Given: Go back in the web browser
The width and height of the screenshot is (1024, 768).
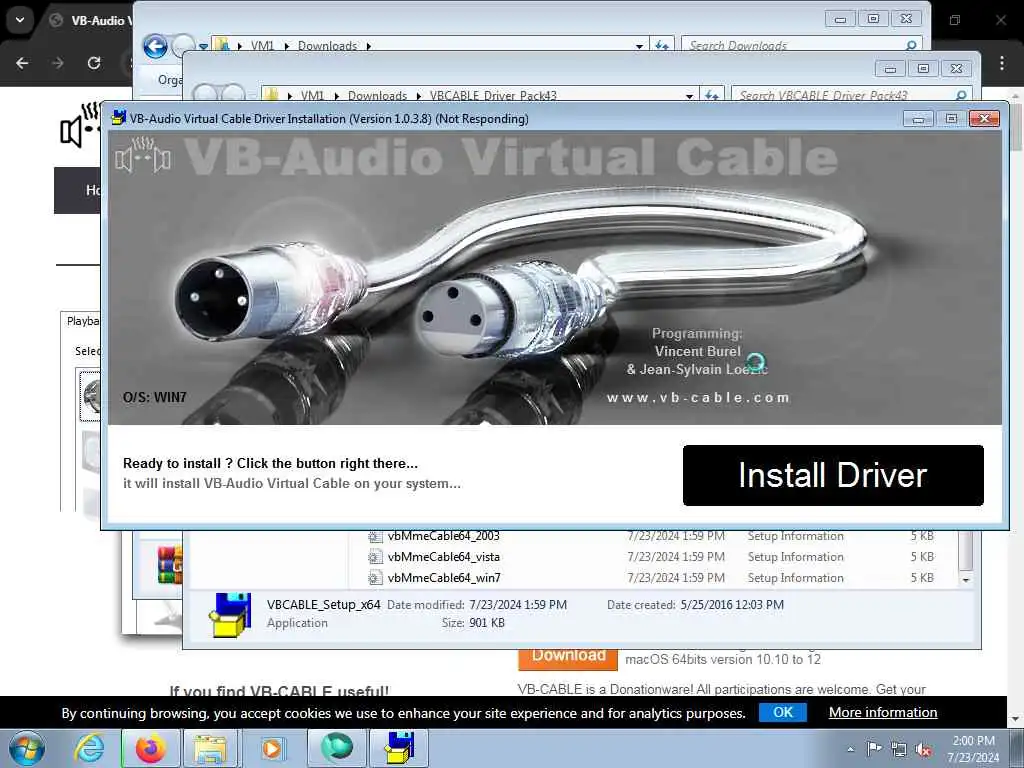Looking at the screenshot, I should (x=22, y=63).
